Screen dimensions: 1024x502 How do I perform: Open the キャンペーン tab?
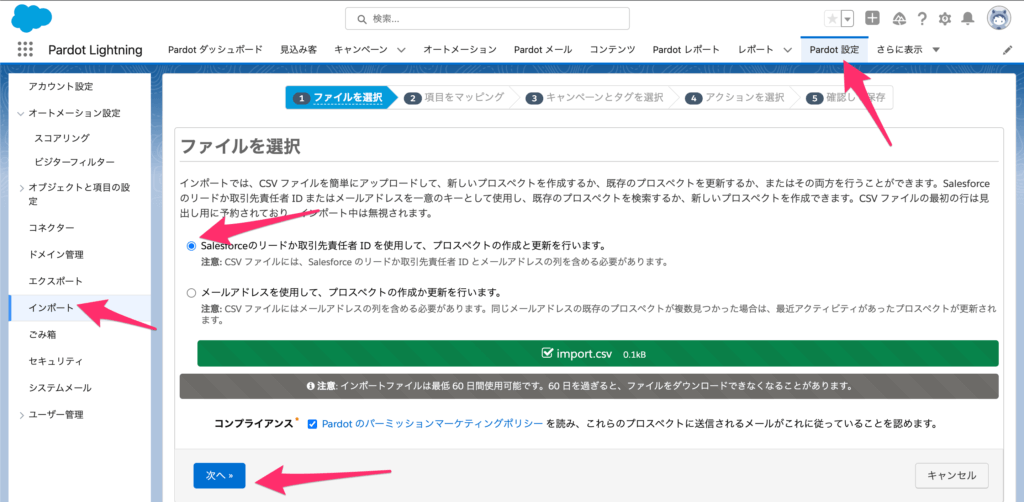click(x=361, y=50)
